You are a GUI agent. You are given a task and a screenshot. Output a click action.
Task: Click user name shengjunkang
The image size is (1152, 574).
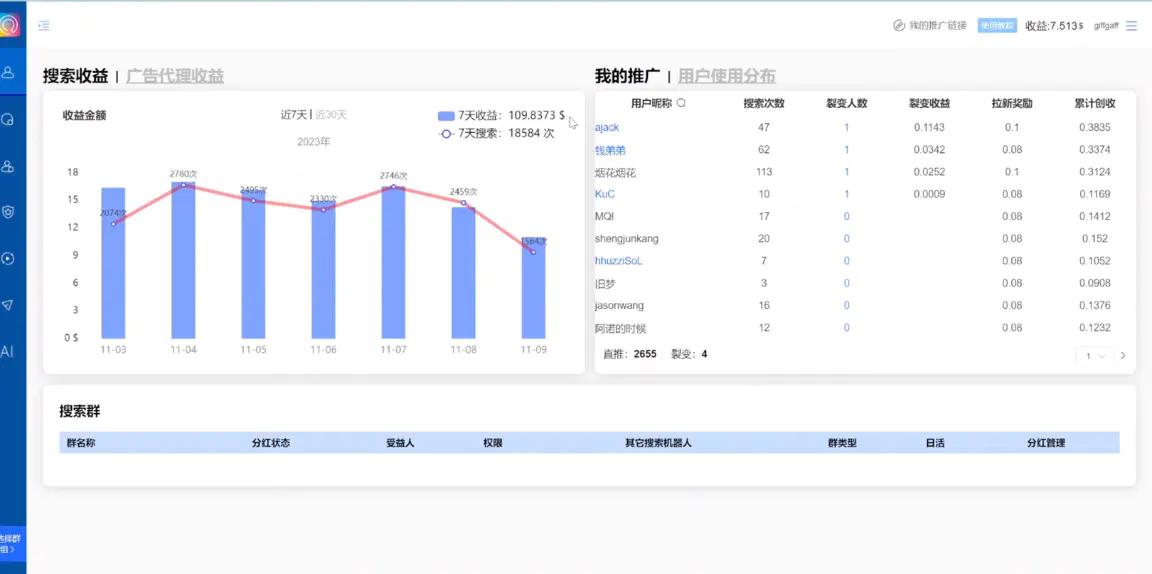pos(627,239)
